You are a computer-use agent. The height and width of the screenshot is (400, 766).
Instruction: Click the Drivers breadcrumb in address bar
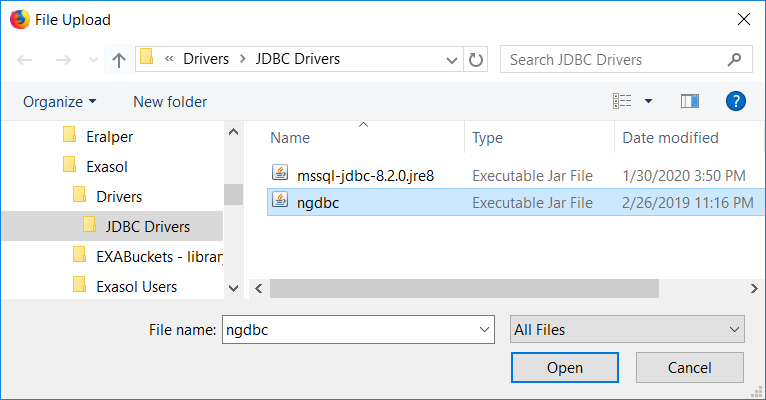(206, 59)
